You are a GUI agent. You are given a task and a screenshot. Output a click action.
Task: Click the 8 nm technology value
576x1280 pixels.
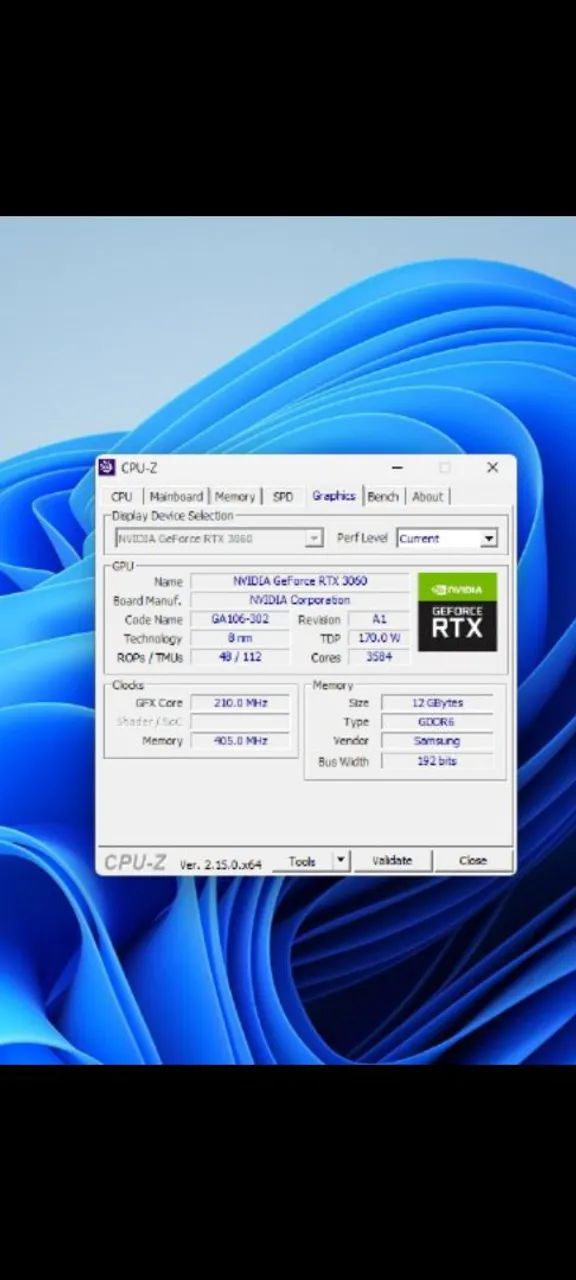(240, 638)
